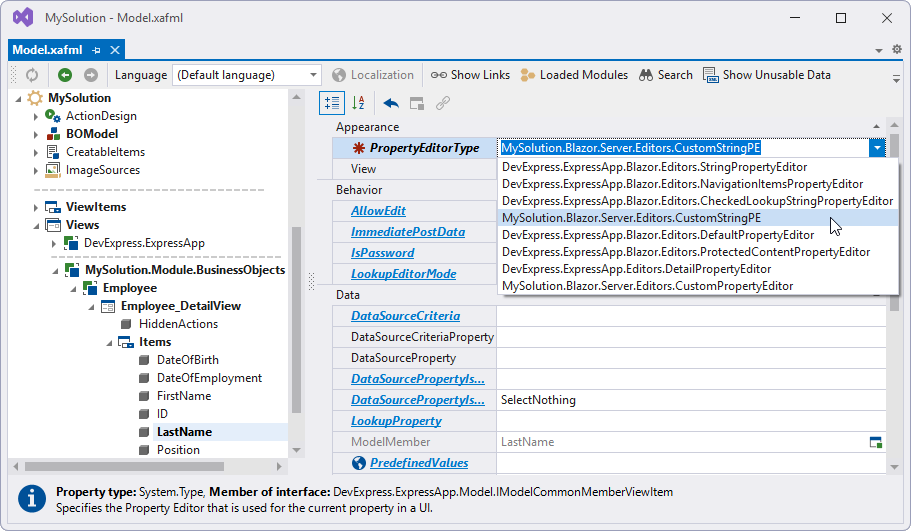
Task: Expand the BOModel node
Action: [x=35, y=135]
